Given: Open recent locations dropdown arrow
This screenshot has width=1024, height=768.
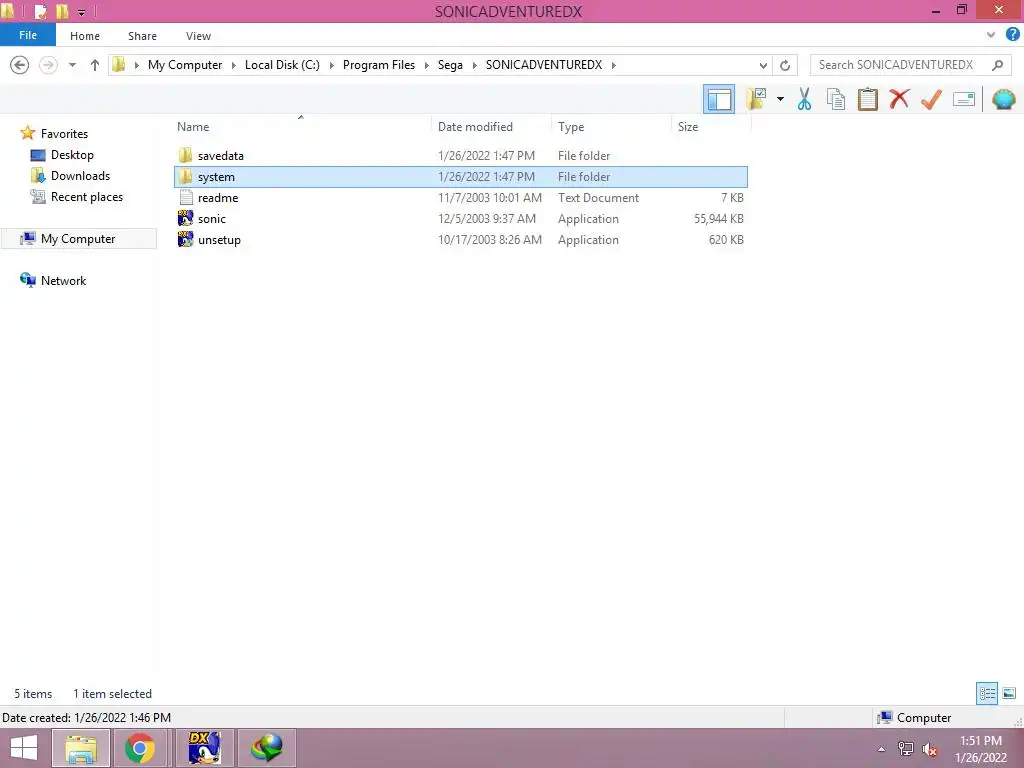Looking at the screenshot, I should (x=72, y=65).
